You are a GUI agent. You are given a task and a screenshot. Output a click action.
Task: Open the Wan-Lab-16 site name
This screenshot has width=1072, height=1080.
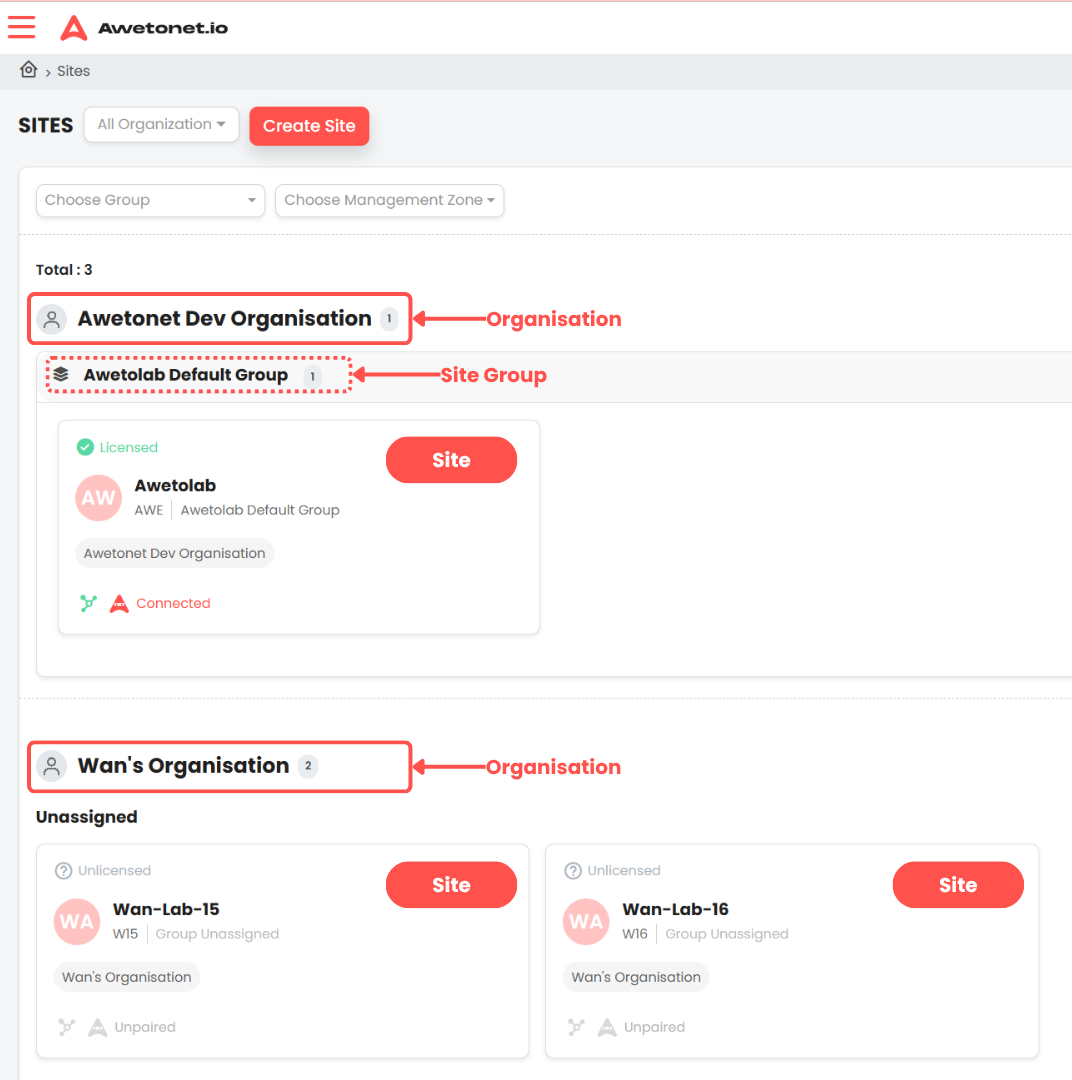pos(675,909)
